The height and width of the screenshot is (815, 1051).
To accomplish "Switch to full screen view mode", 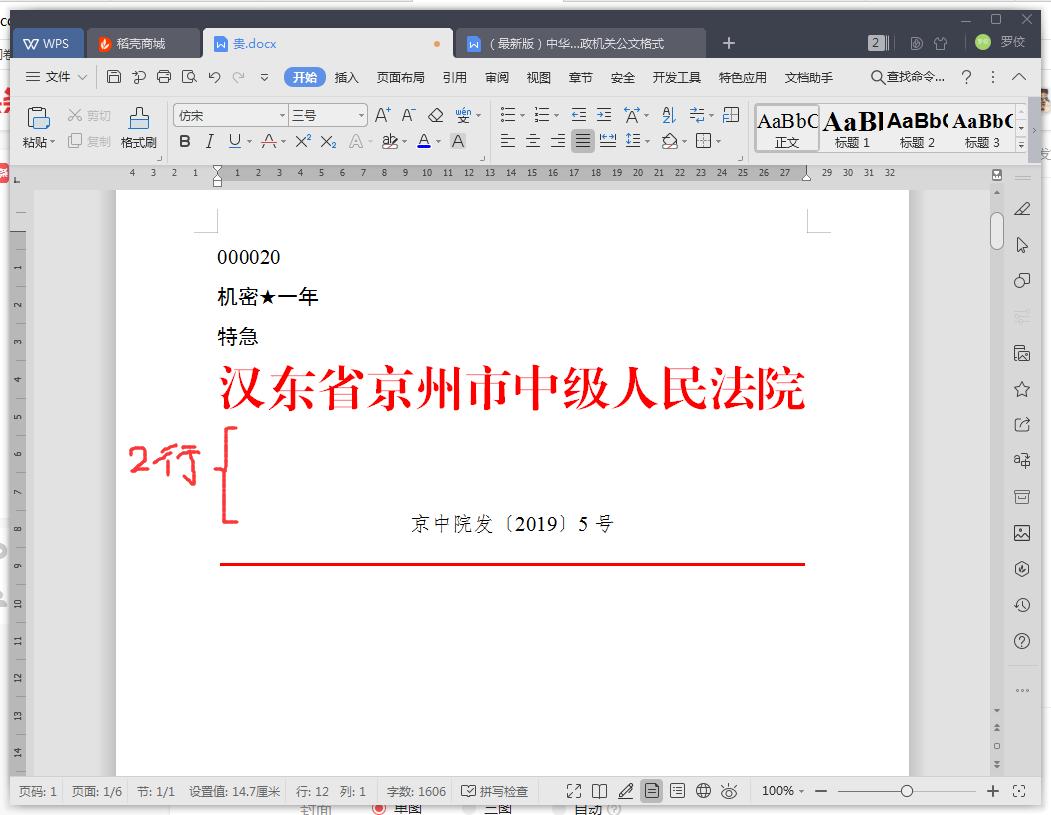I will 573,790.
